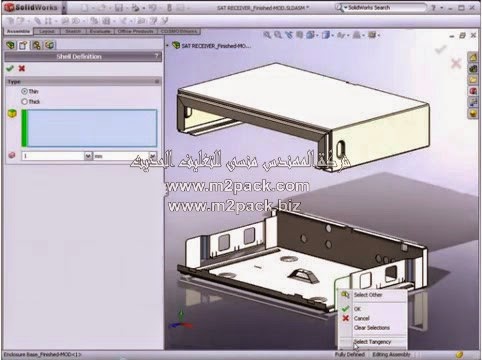Click the Undo icon in title toolbar
The width and height of the screenshot is (482, 360).
point(152,7)
